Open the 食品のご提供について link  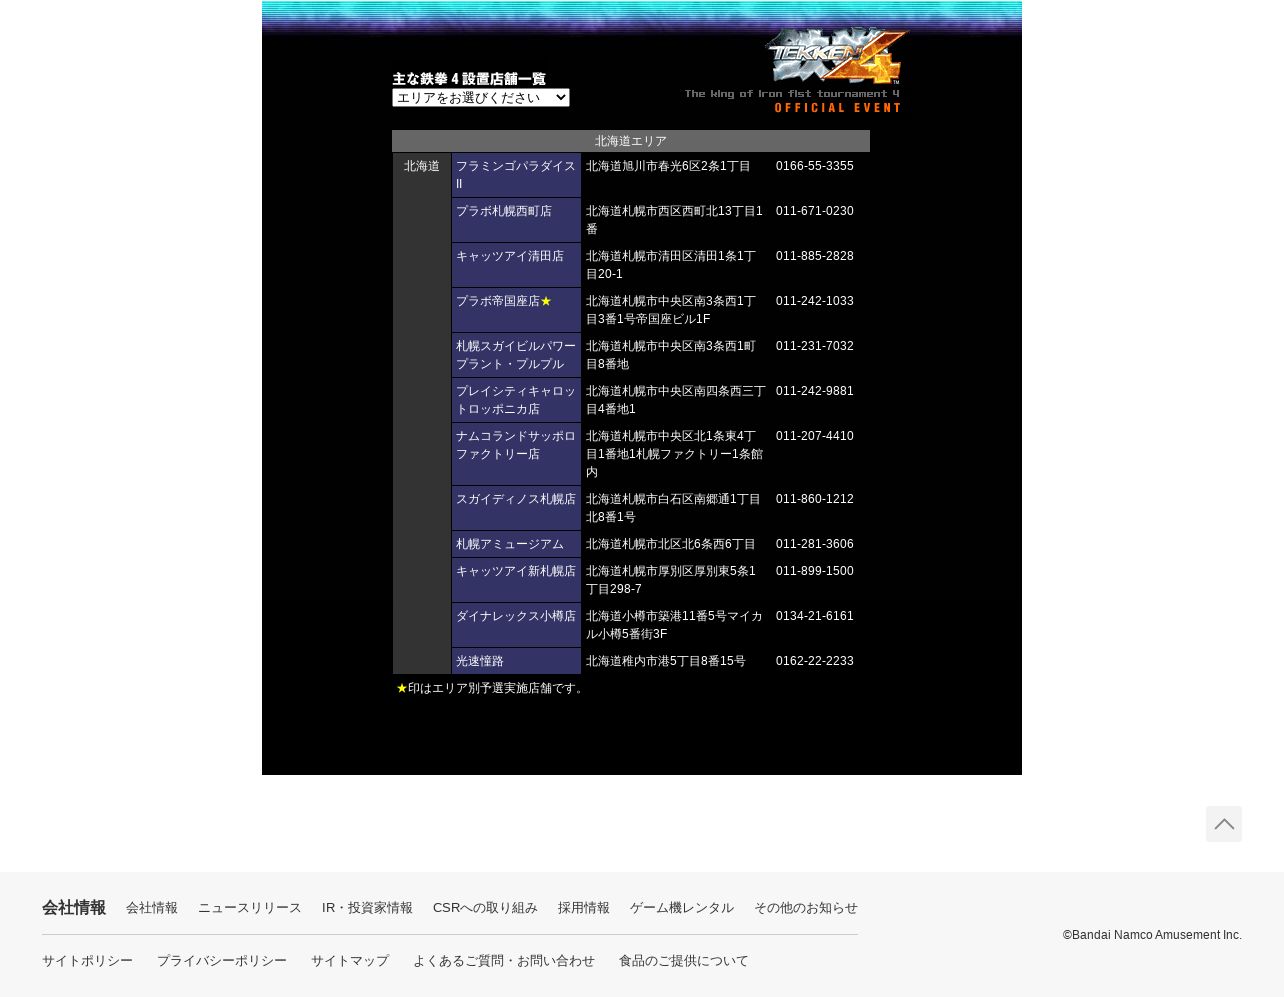coord(684,961)
